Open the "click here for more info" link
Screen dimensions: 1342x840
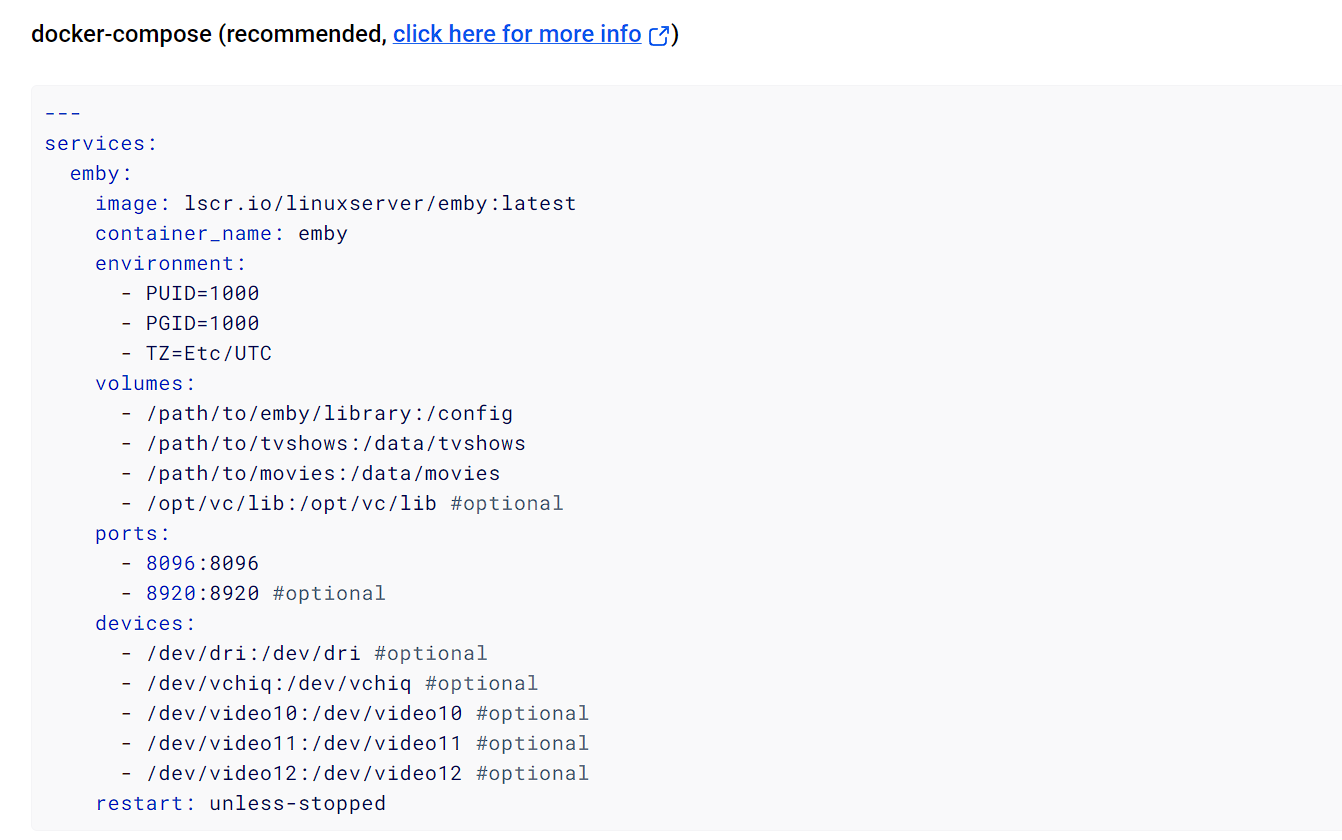click(517, 34)
